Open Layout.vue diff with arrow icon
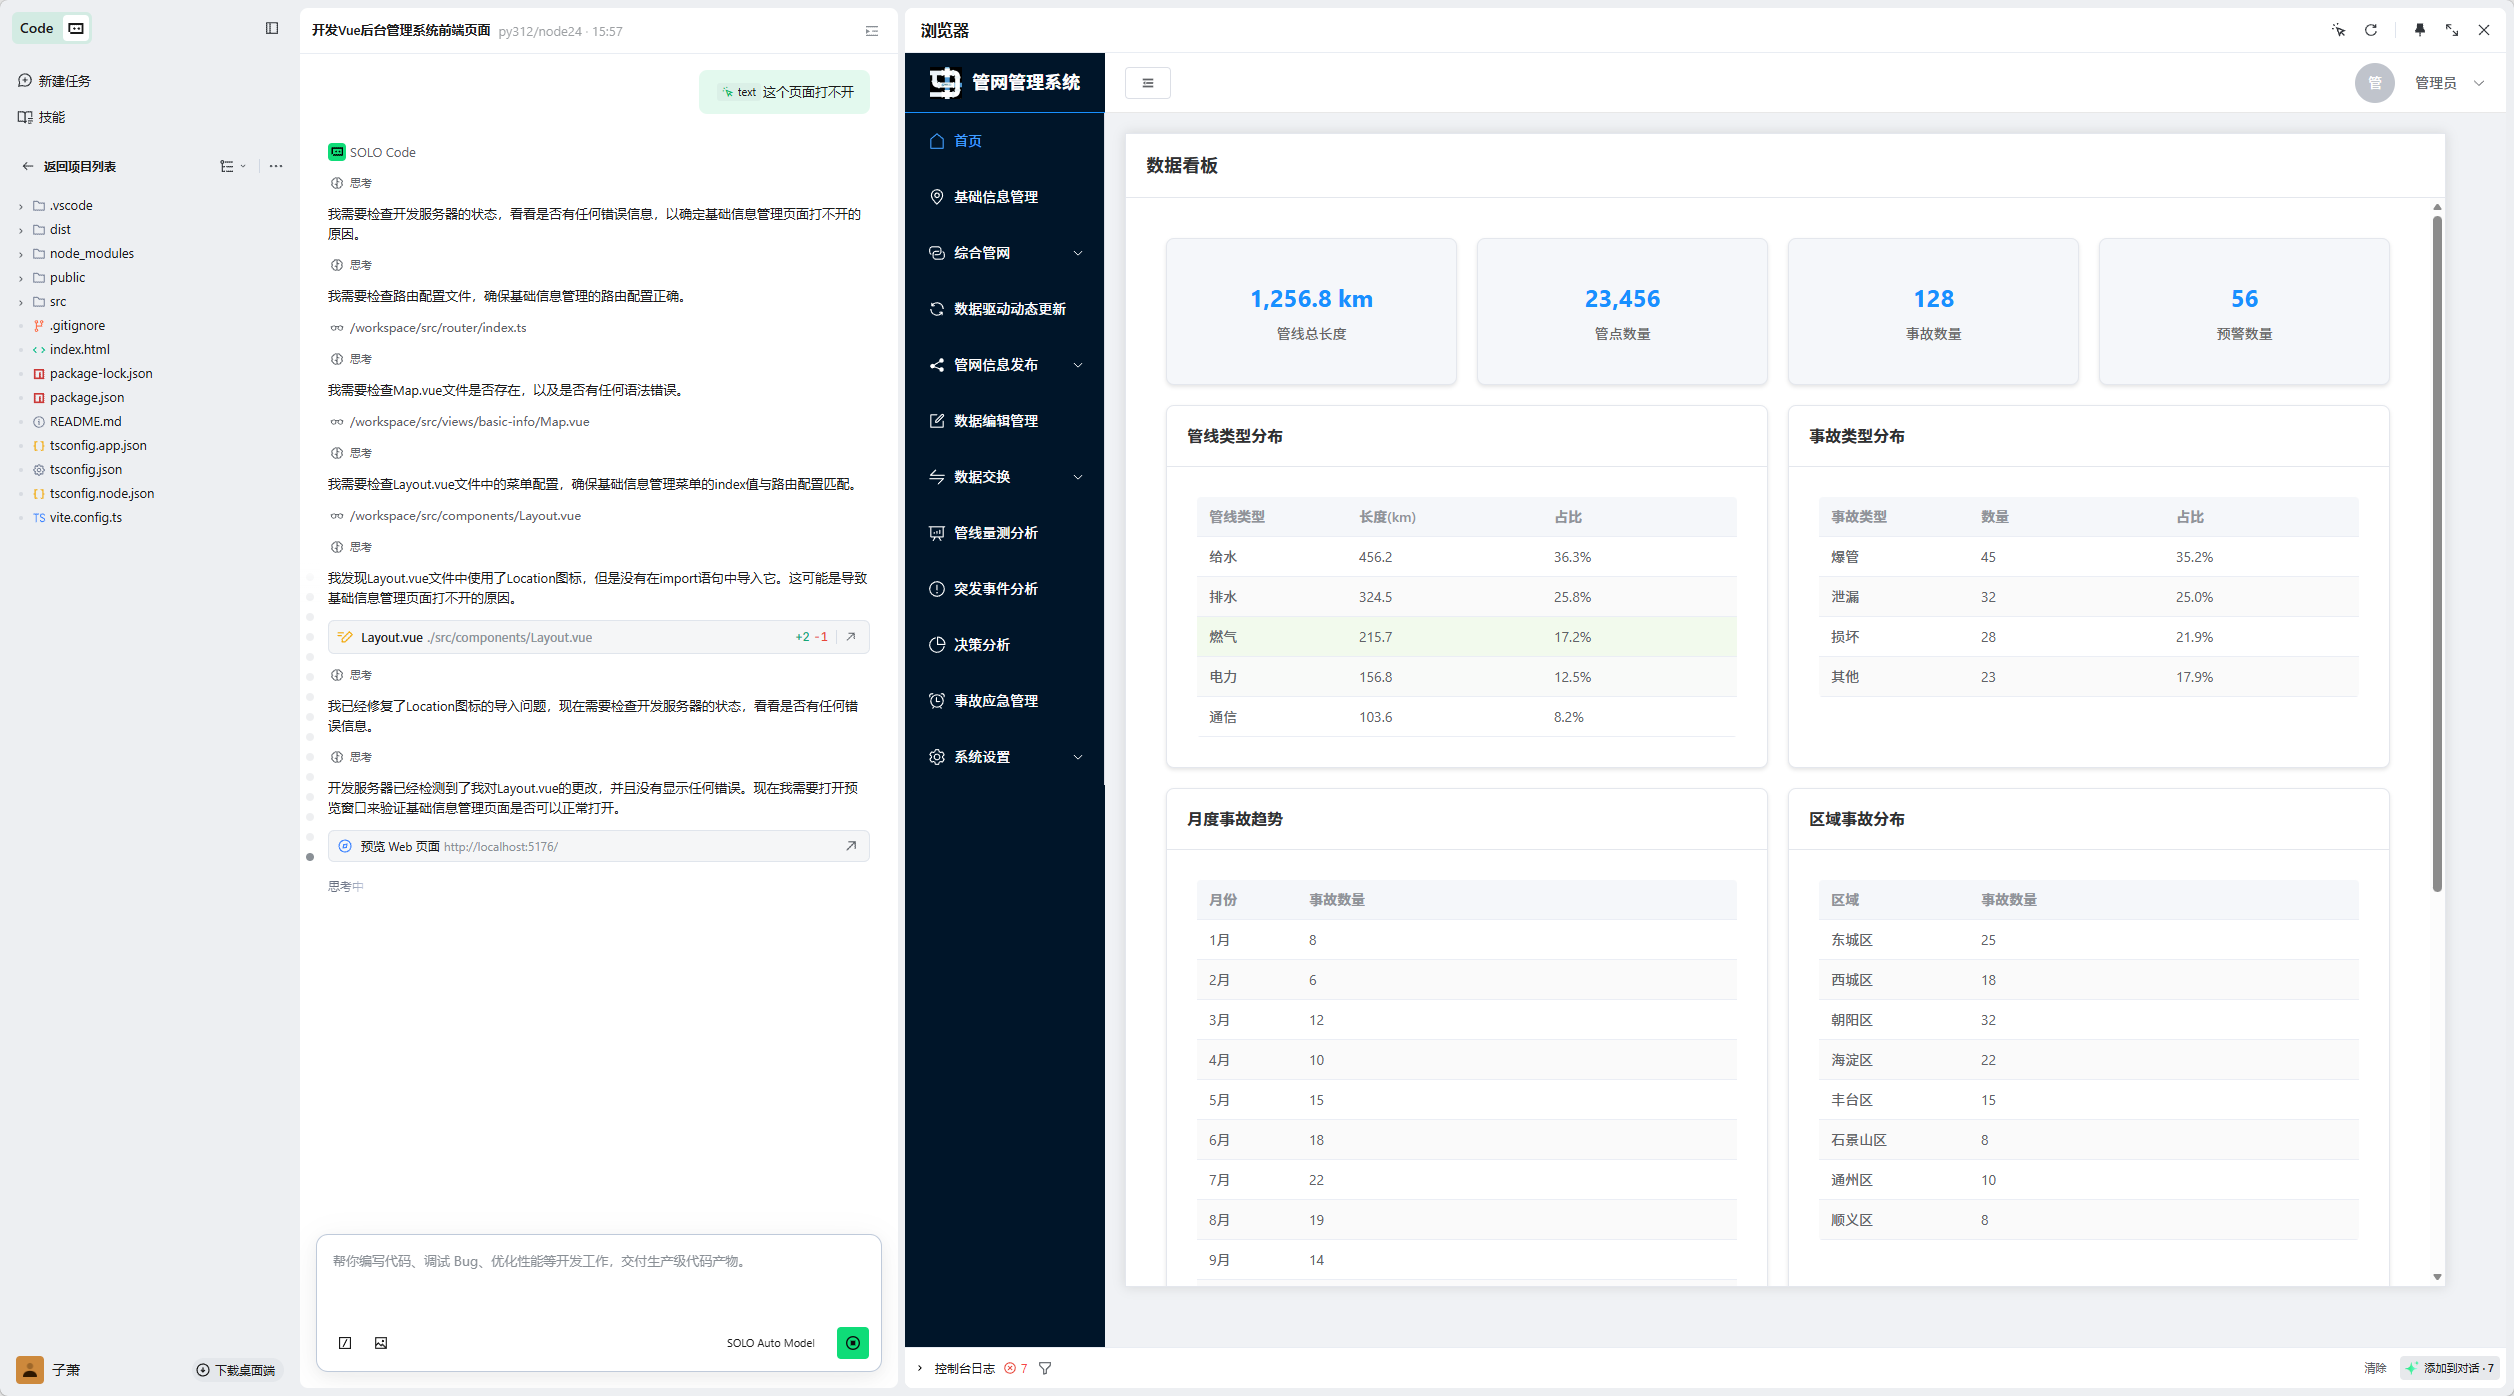The height and width of the screenshot is (1396, 2514). (x=851, y=637)
